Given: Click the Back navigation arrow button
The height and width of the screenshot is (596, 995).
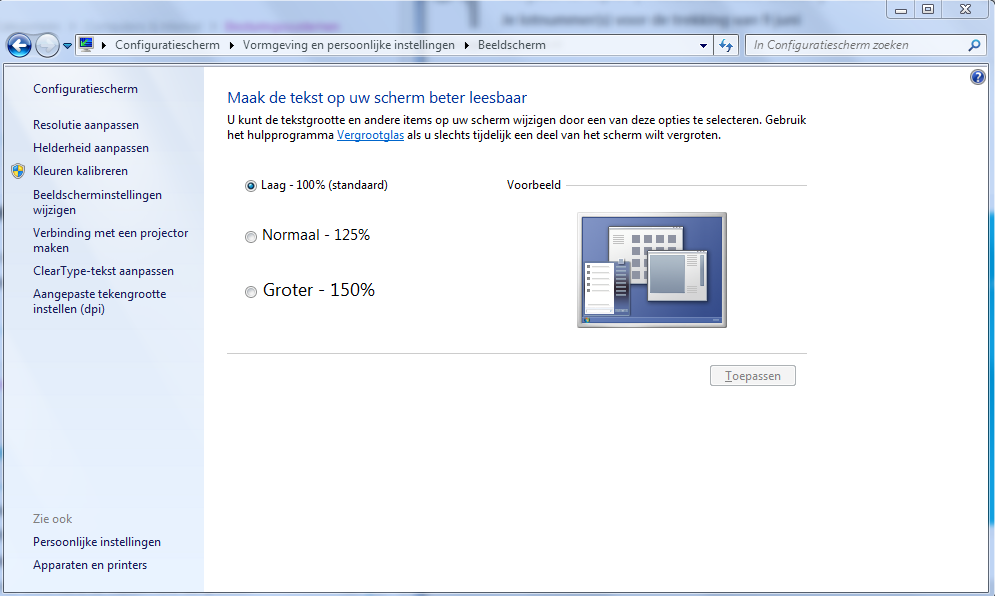Looking at the screenshot, I should 19,45.
